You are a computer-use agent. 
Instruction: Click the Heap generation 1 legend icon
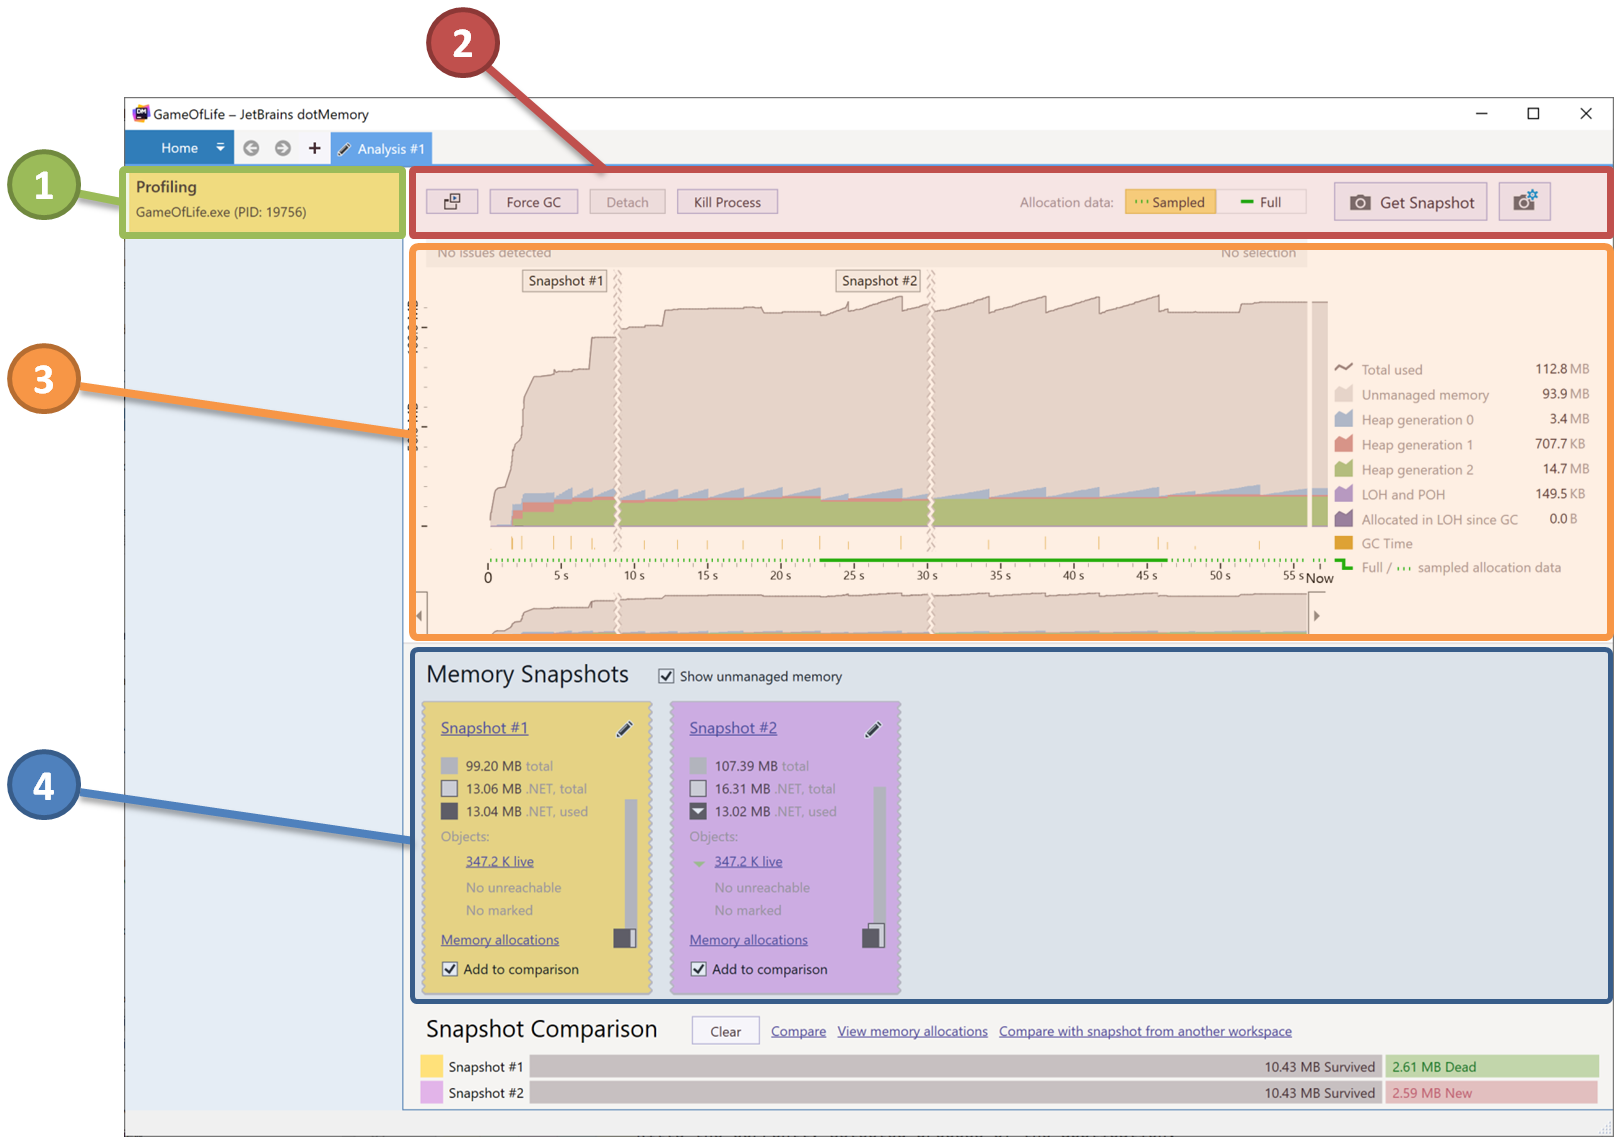point(1344,444)
